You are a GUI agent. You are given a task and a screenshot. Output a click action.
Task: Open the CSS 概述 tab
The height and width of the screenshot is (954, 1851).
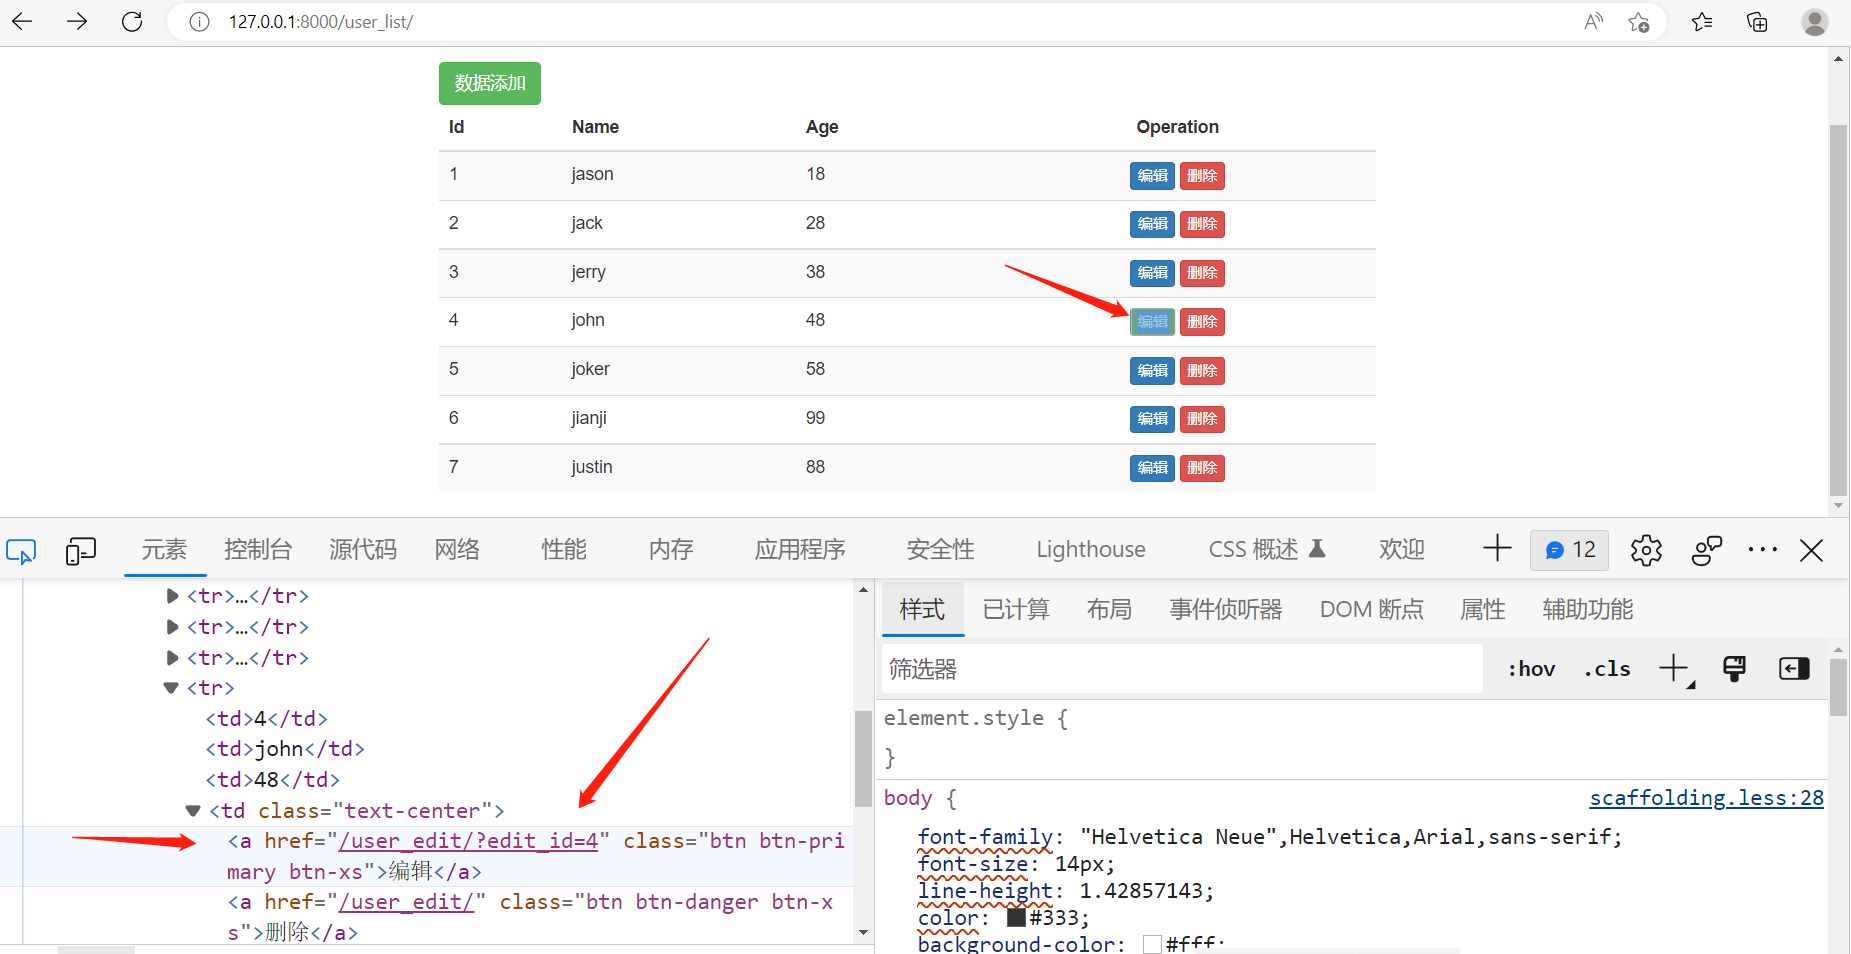[1266, 550]
